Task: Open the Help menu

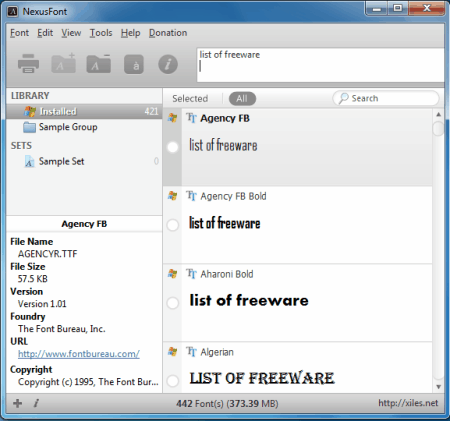Action: tap(130, 33)
